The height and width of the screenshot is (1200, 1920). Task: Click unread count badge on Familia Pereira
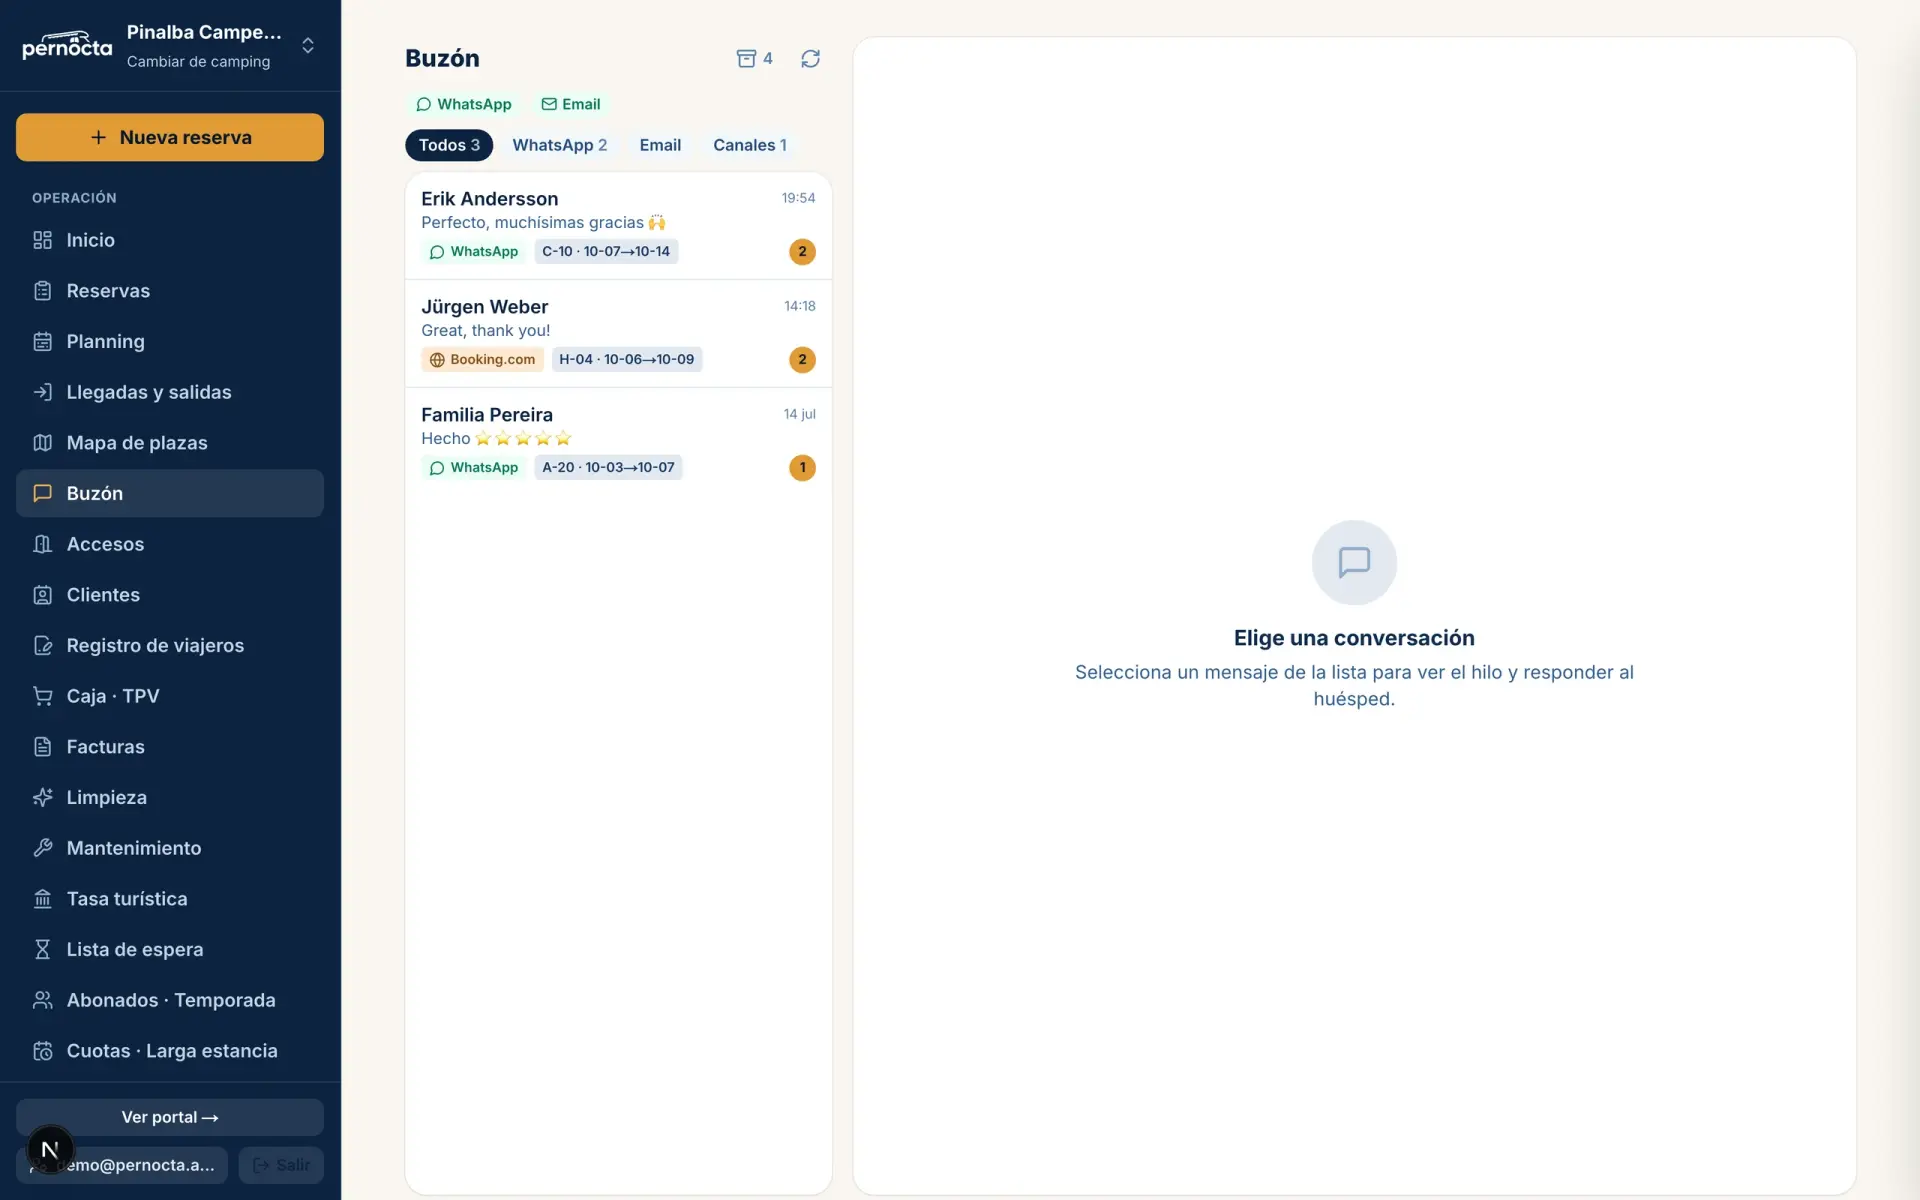point(802,468)
